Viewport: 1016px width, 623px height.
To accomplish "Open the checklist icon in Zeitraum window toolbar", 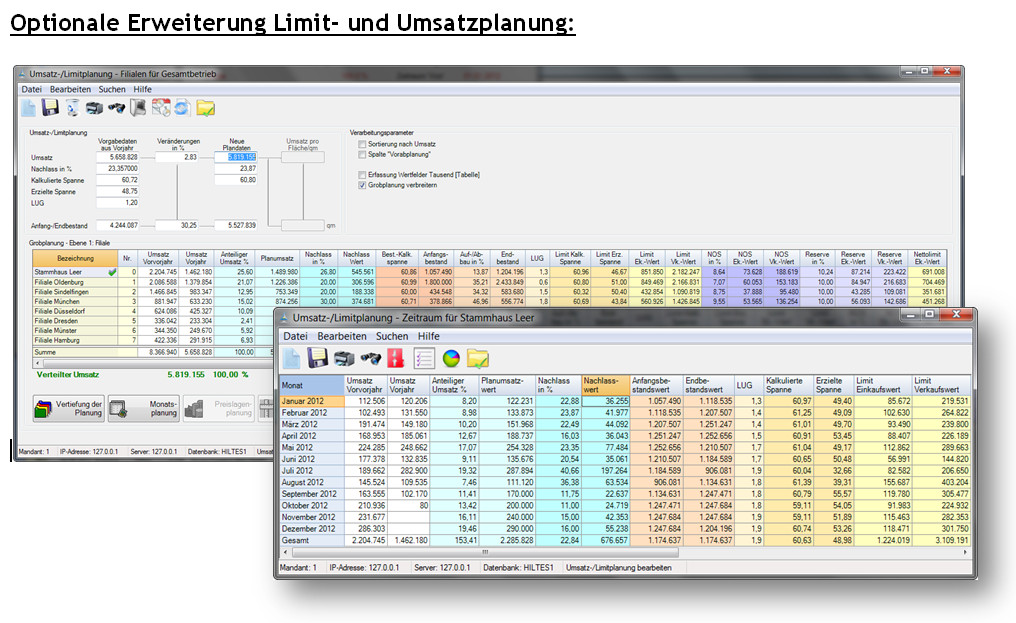I will tap(423, 359).
